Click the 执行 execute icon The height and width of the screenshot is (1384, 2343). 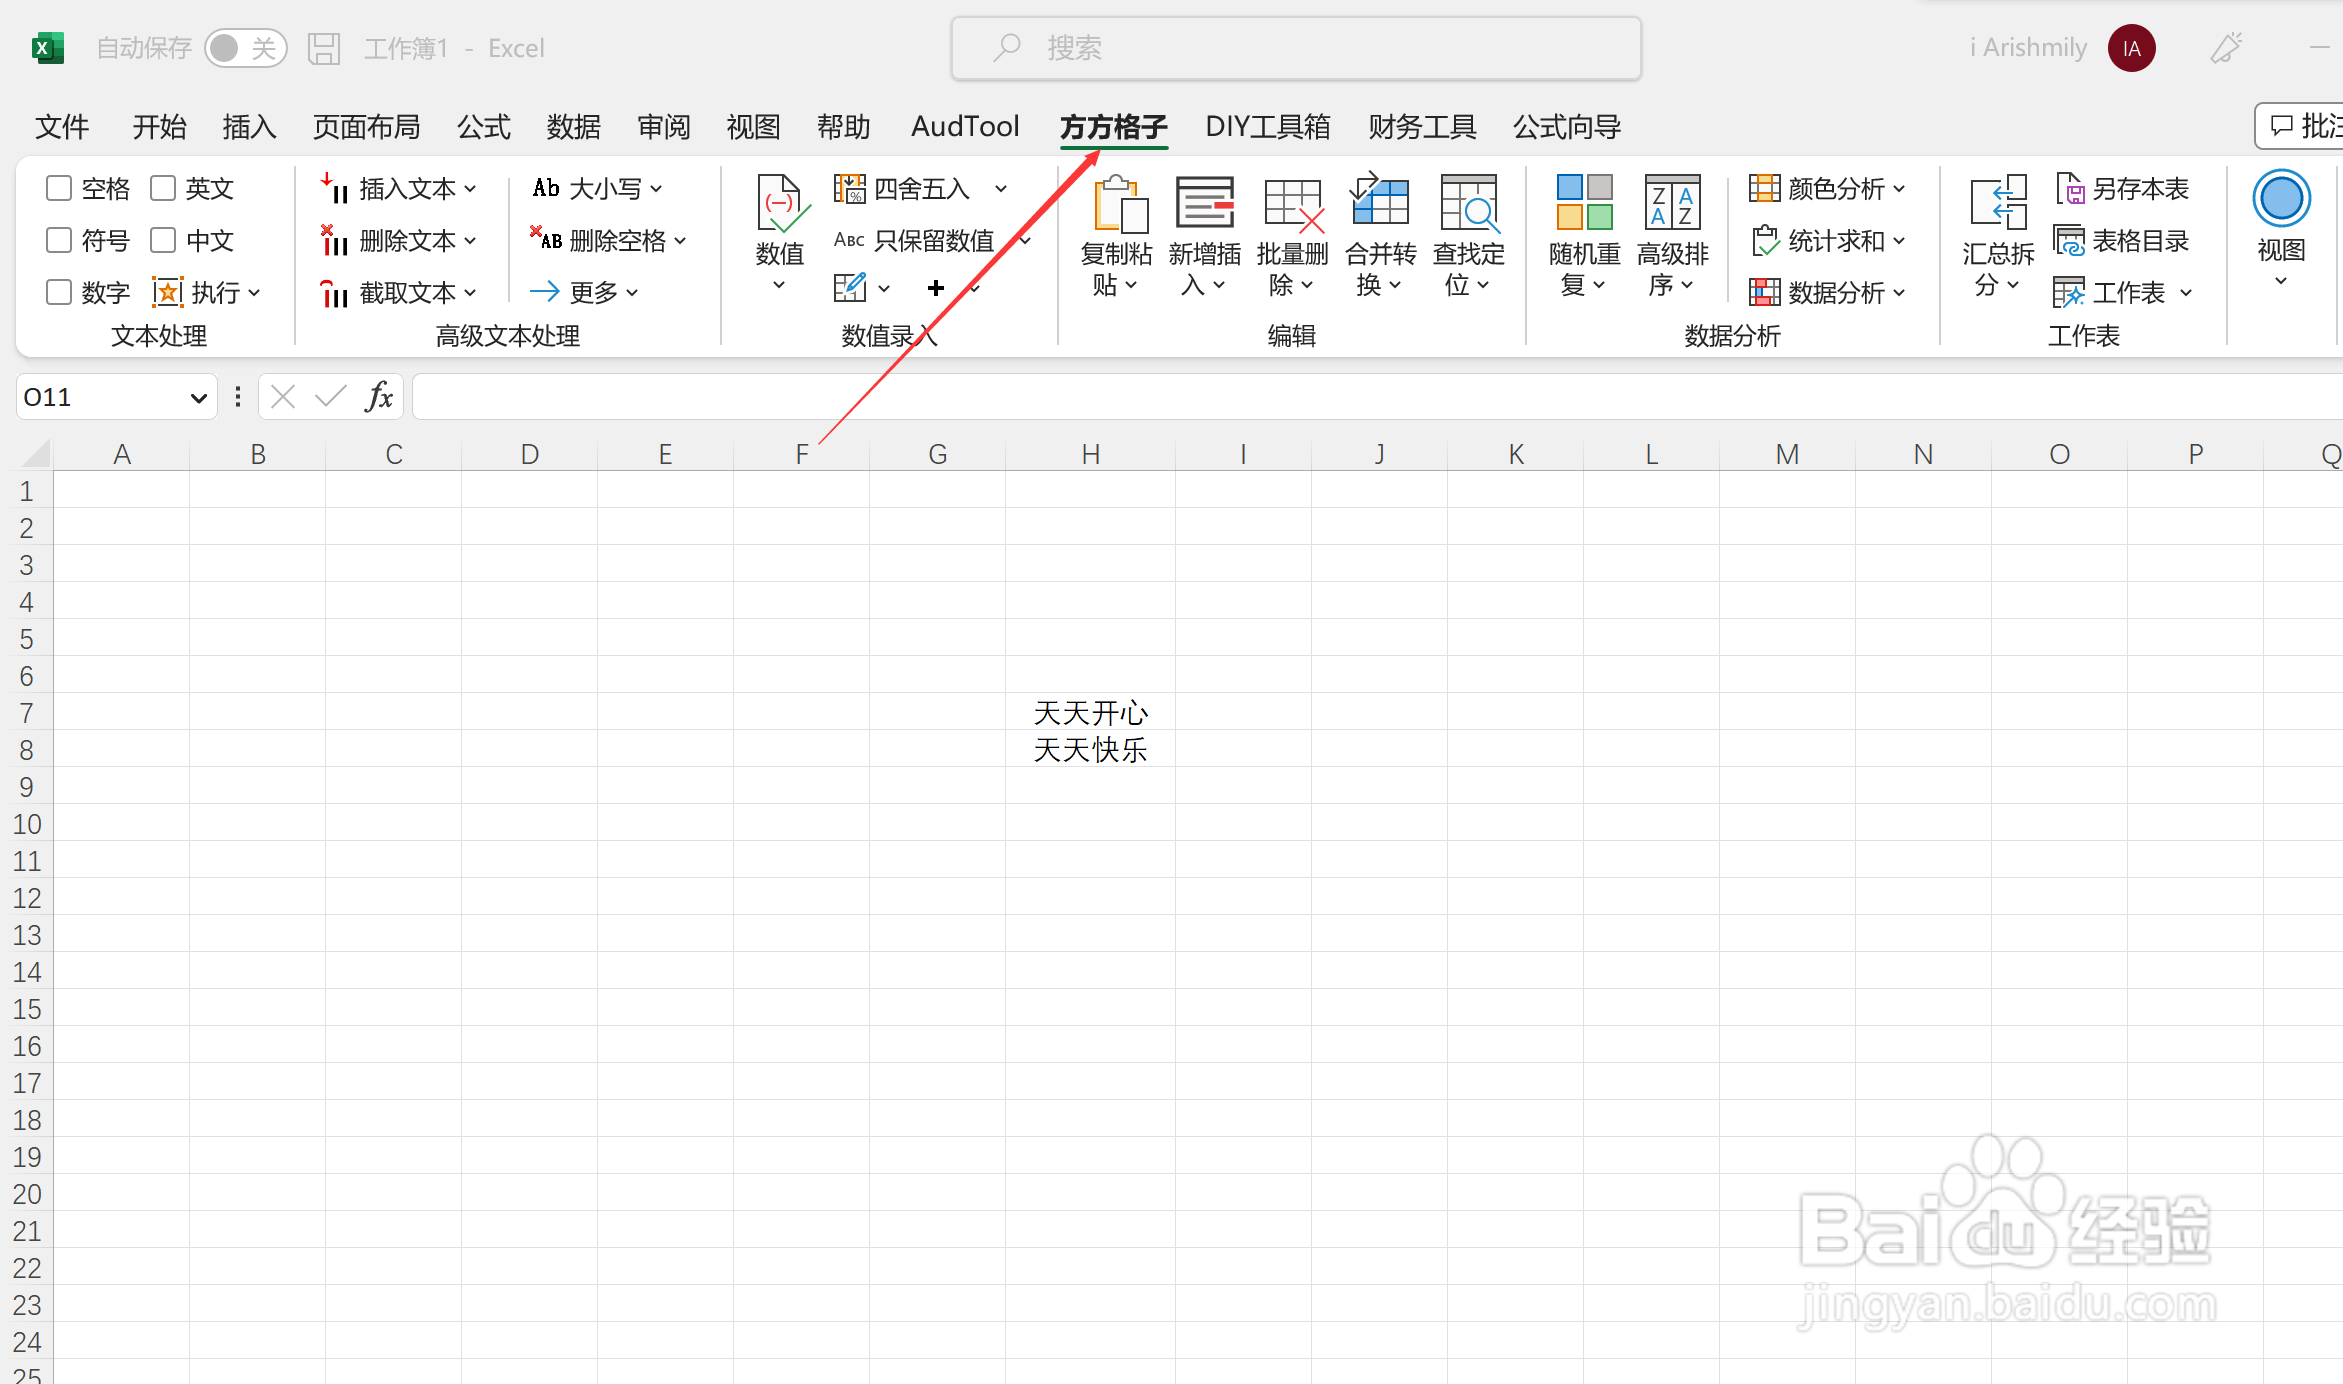point(167,292)
